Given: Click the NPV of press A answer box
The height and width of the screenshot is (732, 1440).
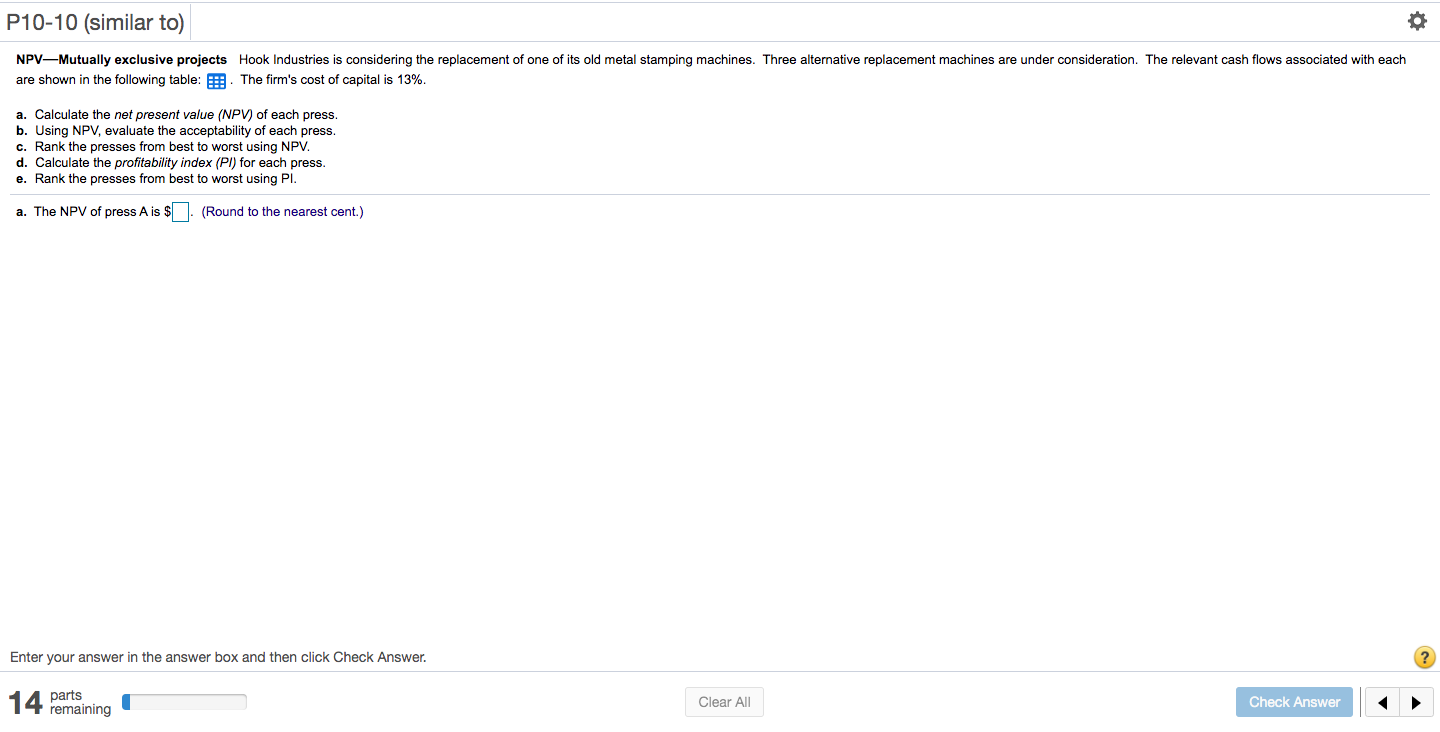Looking at the screenshot, I should pos(180,212).
